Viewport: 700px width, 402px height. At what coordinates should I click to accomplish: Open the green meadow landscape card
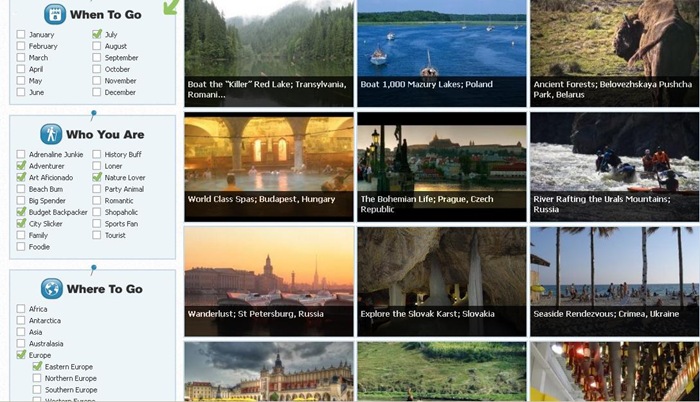pos(442,372)
